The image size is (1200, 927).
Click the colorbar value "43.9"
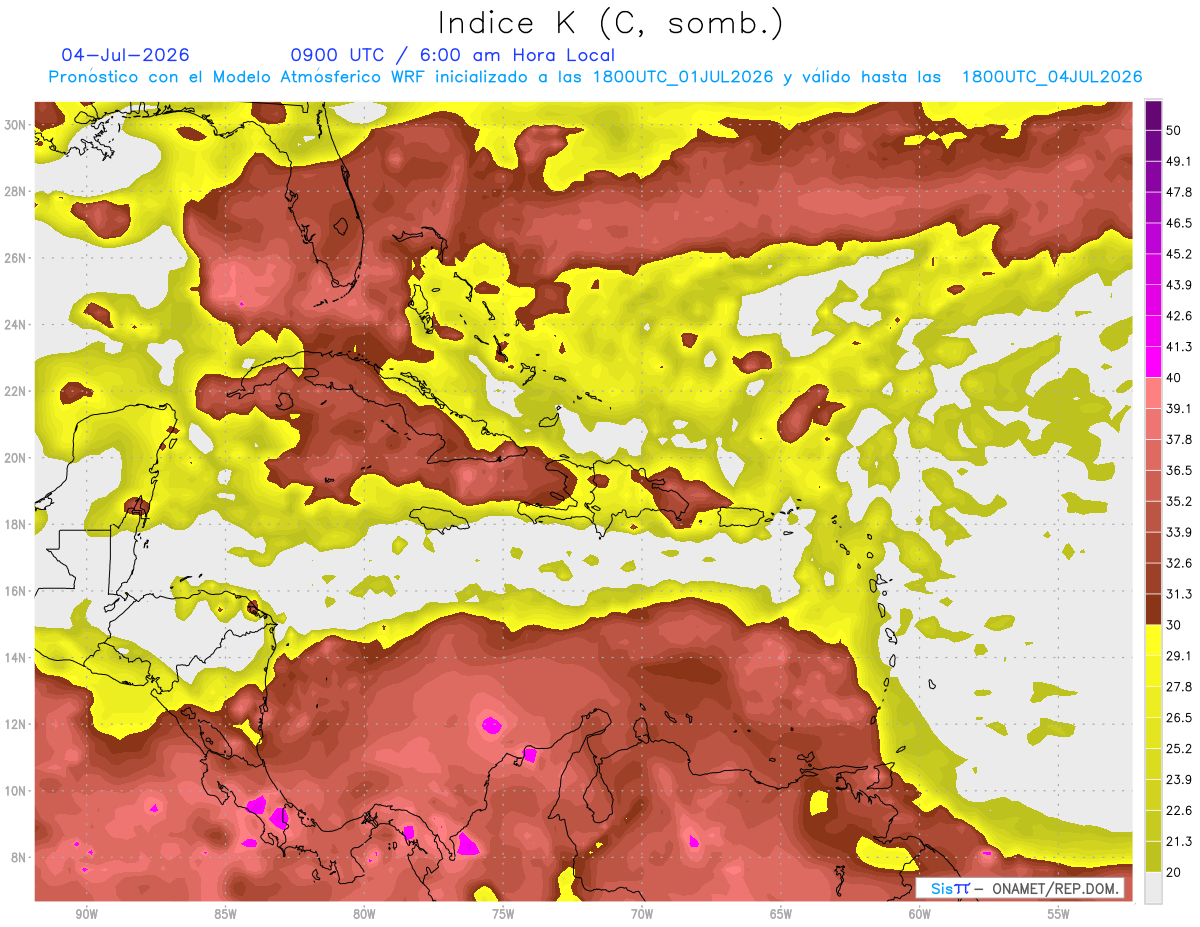click(x=1181, y=285)
